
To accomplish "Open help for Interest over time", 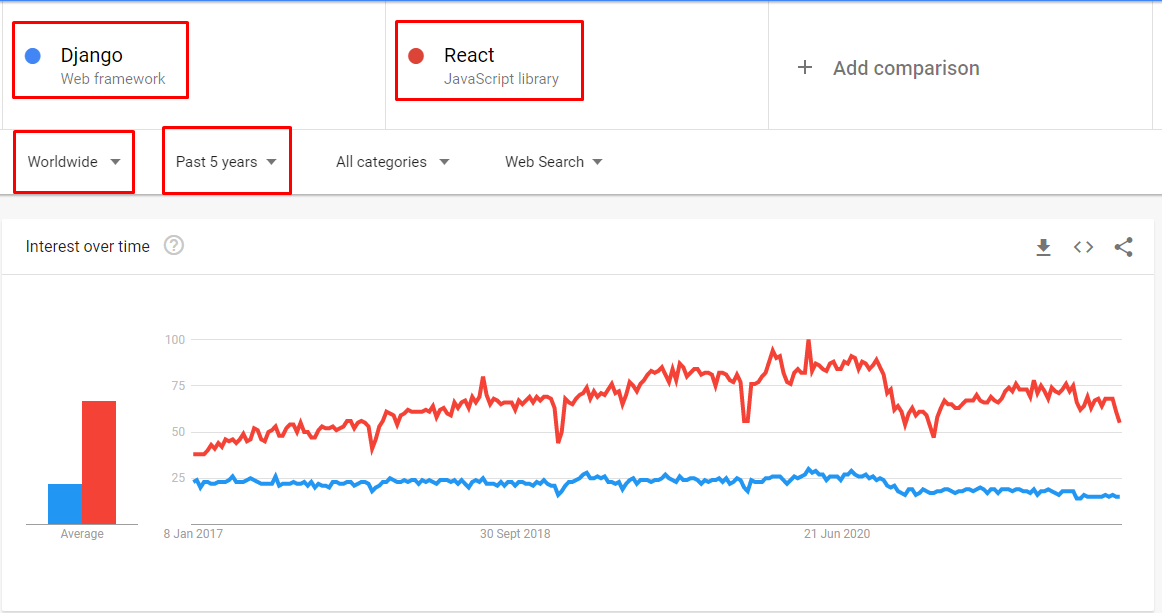I will [174, 246].
